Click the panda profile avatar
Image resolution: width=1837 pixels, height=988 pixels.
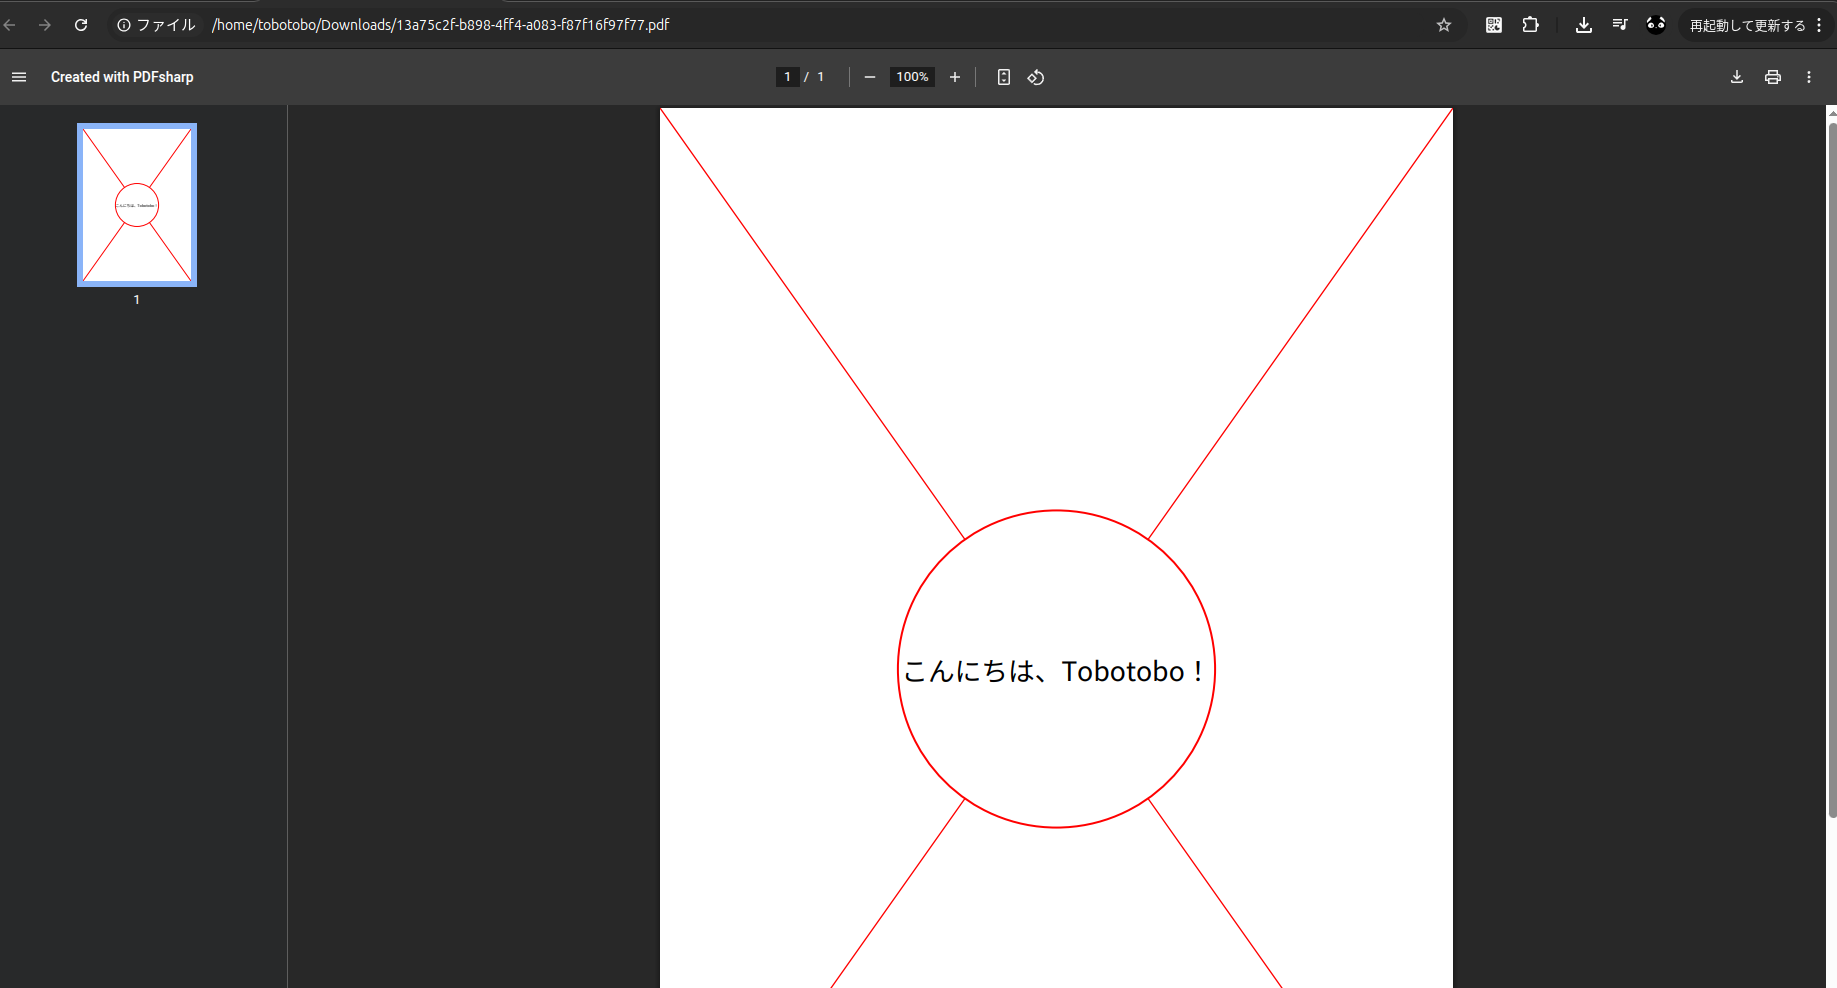(1656, 25)
